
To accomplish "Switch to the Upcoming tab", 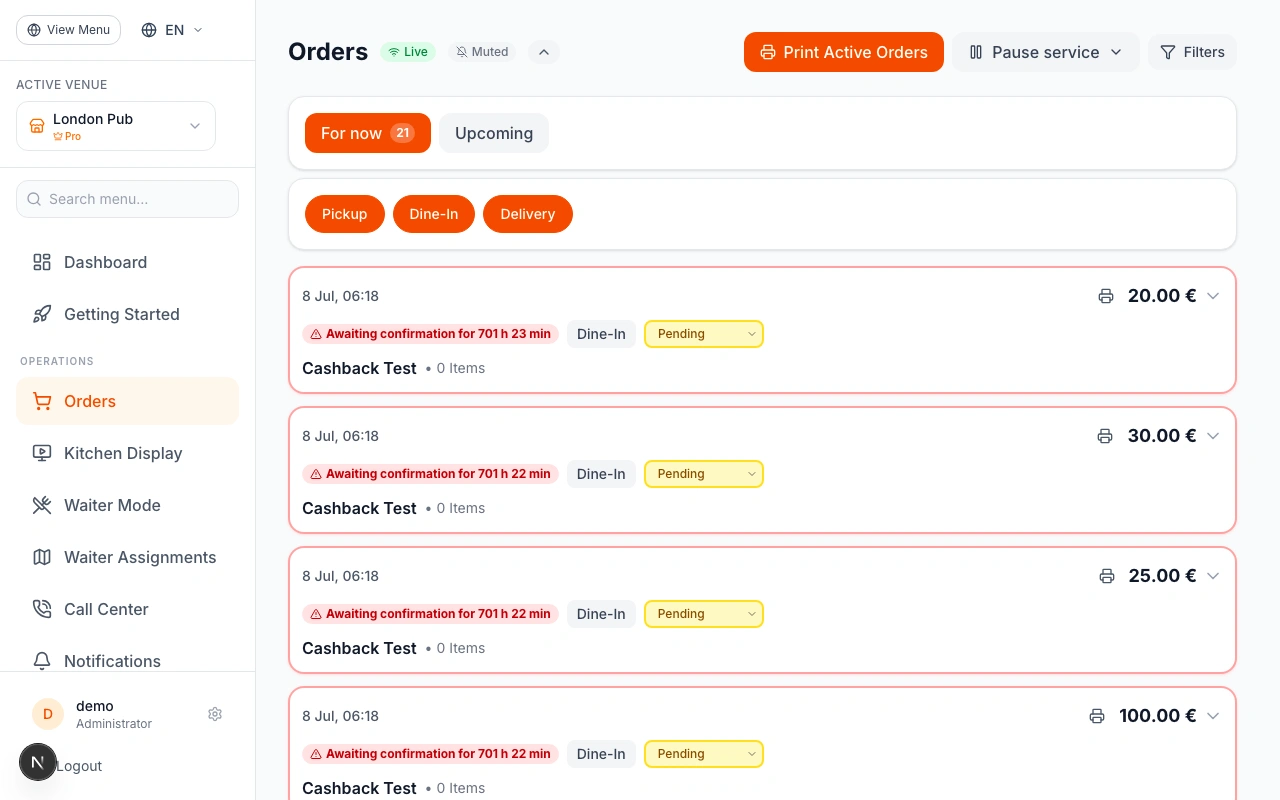I will coord(494,133).
